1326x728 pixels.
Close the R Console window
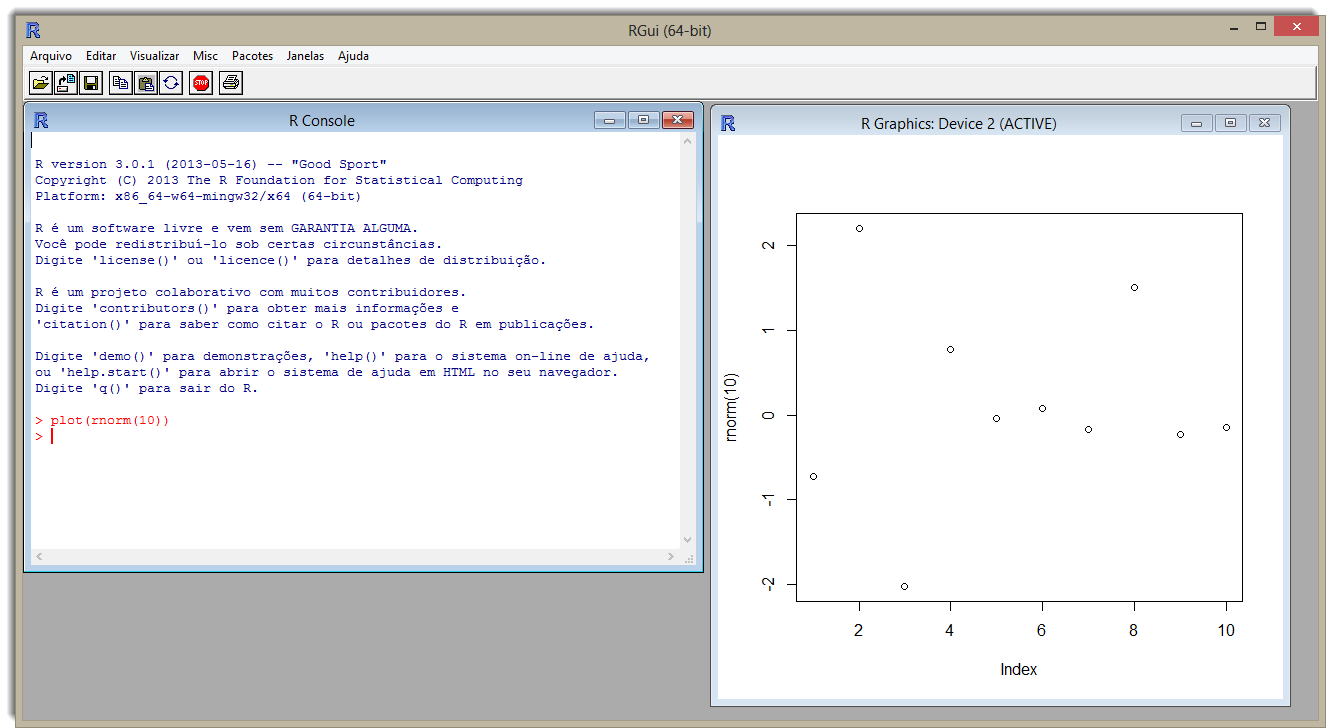[677, 120]
